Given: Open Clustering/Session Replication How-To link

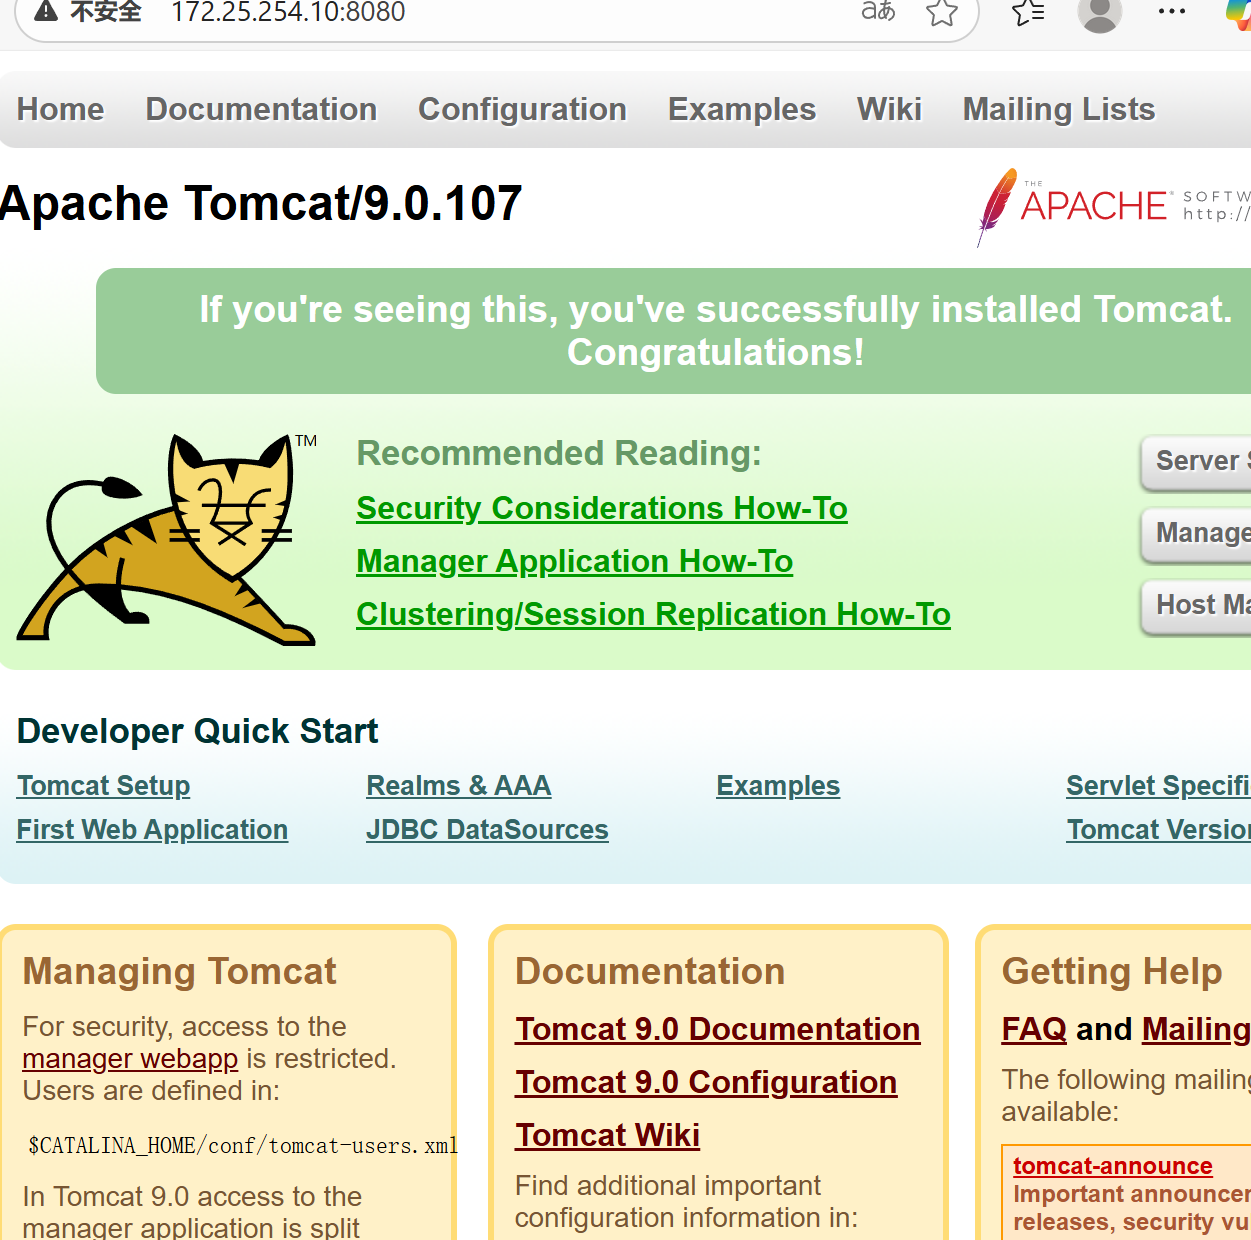Looking at the screenshot, I should [654, 614].
